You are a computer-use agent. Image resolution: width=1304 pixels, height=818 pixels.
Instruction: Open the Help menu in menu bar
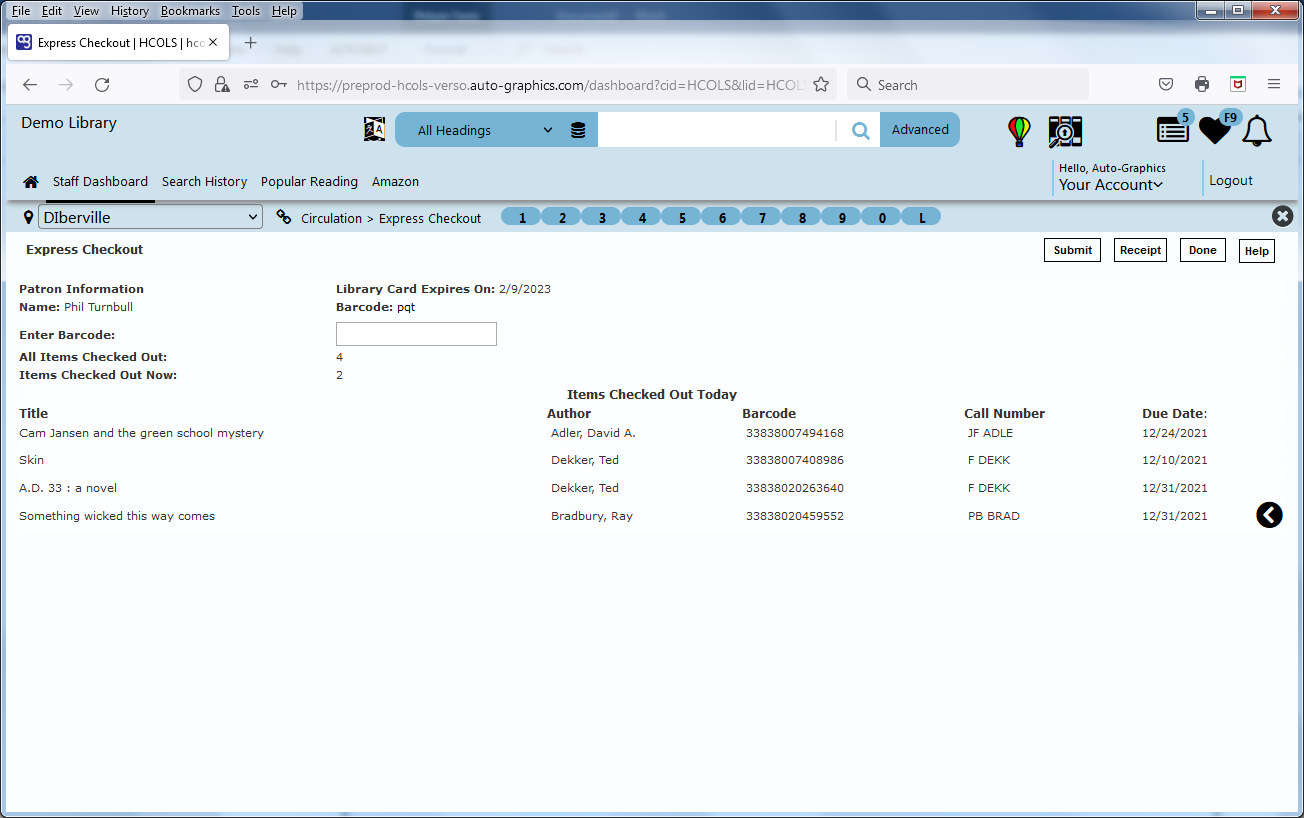tap(284, 11)
